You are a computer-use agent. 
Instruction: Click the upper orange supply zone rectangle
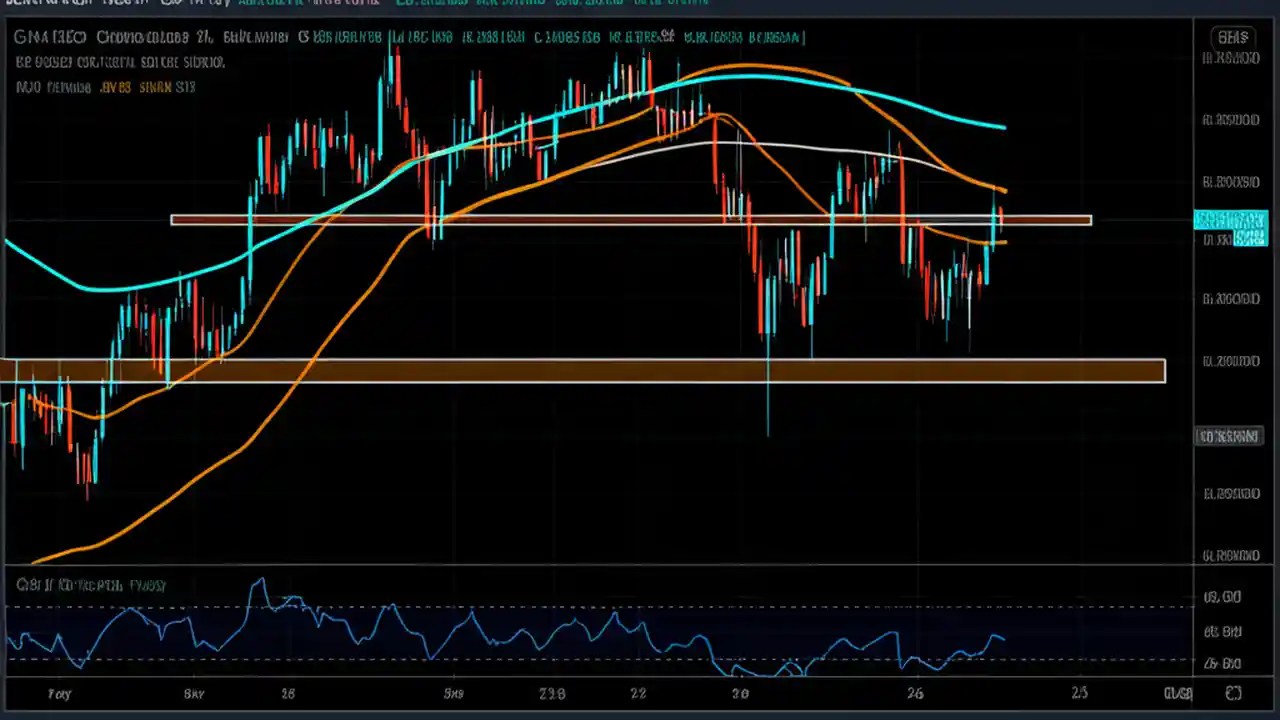[630, 220]
